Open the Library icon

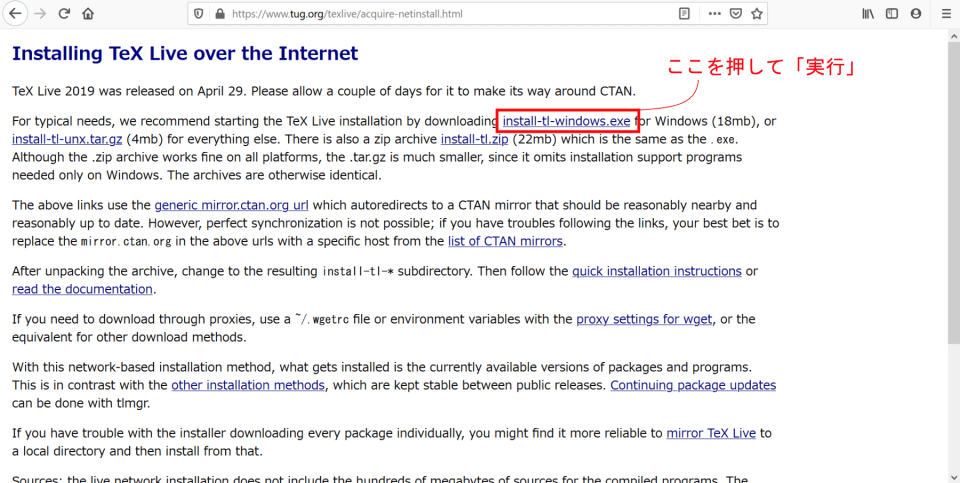(868, 13)
